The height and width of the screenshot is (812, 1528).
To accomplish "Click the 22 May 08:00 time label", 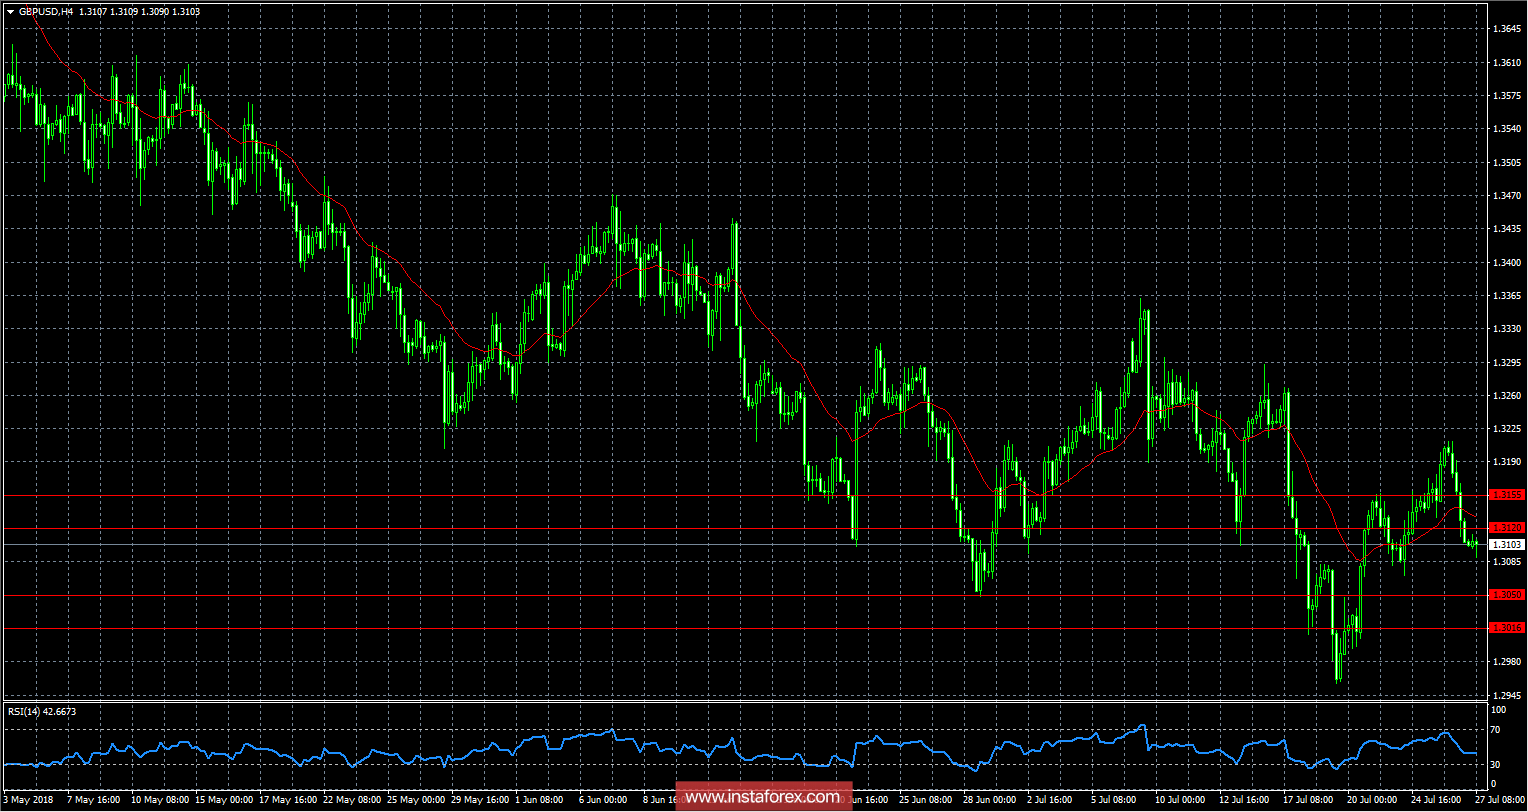I will [x=353, y=800].
